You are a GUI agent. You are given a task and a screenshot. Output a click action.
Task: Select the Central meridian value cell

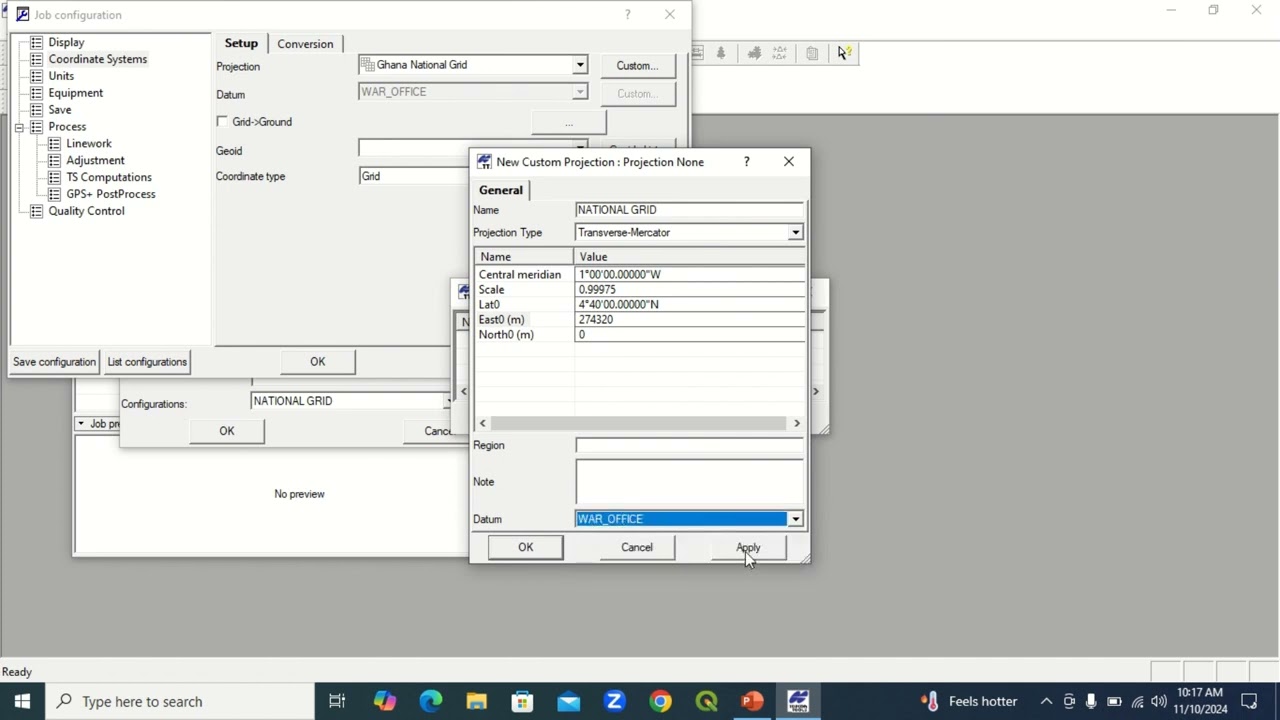(689, 274)
